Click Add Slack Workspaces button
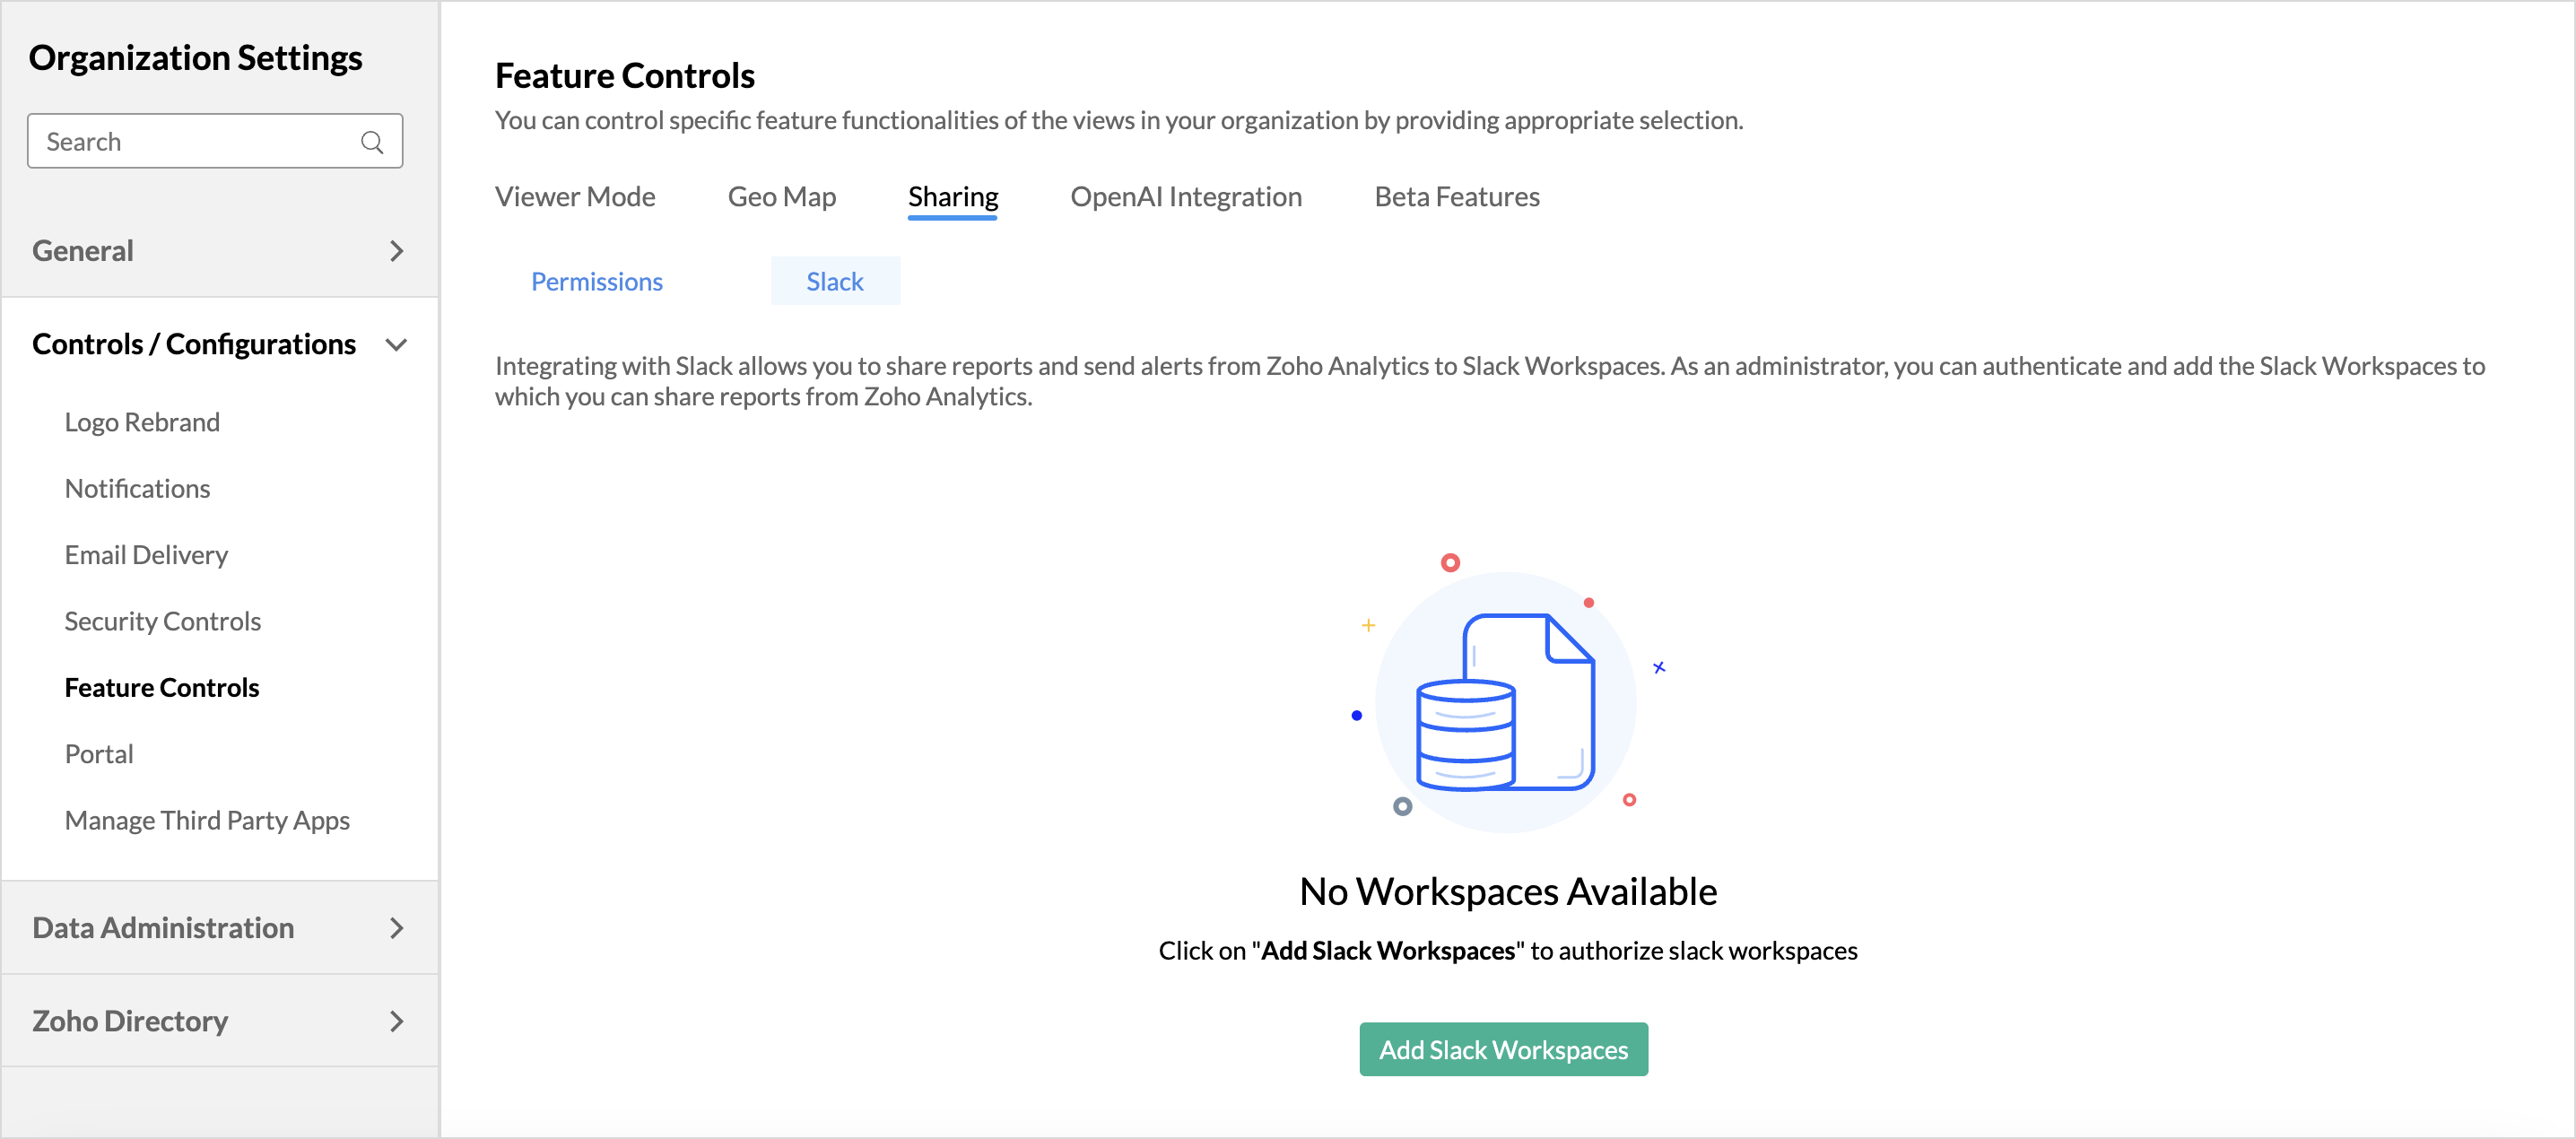The height and width of the screenshot is (1139, 2576). pos(1502,1049)
